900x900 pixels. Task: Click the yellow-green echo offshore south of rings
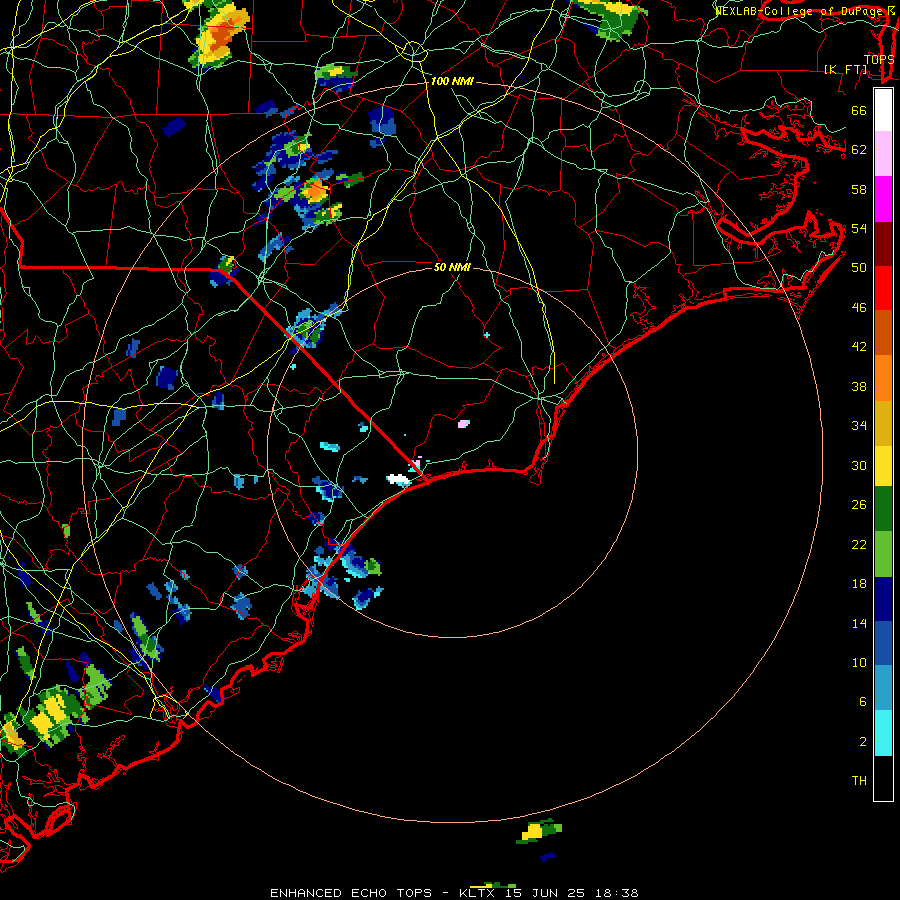point(539,831)
